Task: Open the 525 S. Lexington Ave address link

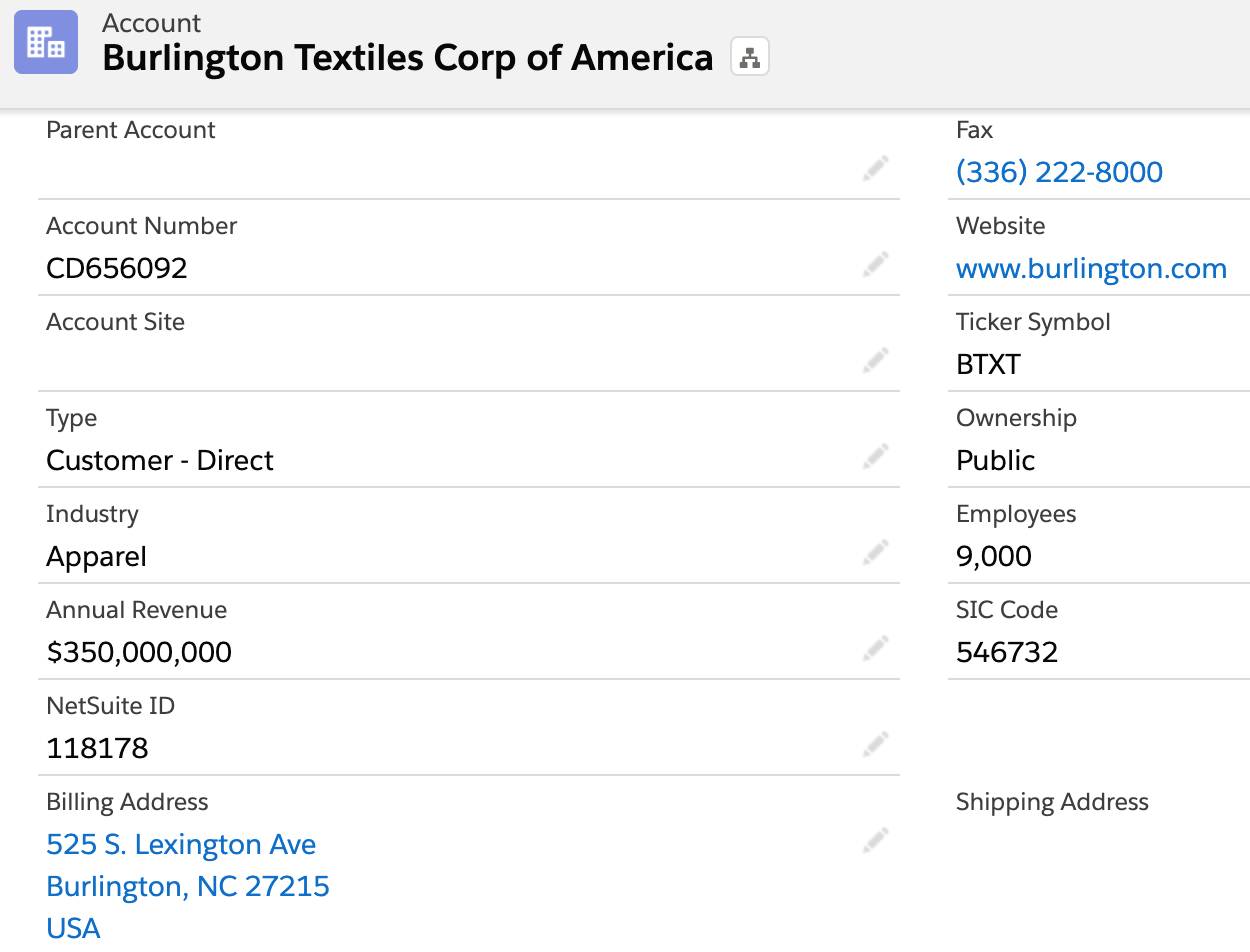Action: (181, 845)
